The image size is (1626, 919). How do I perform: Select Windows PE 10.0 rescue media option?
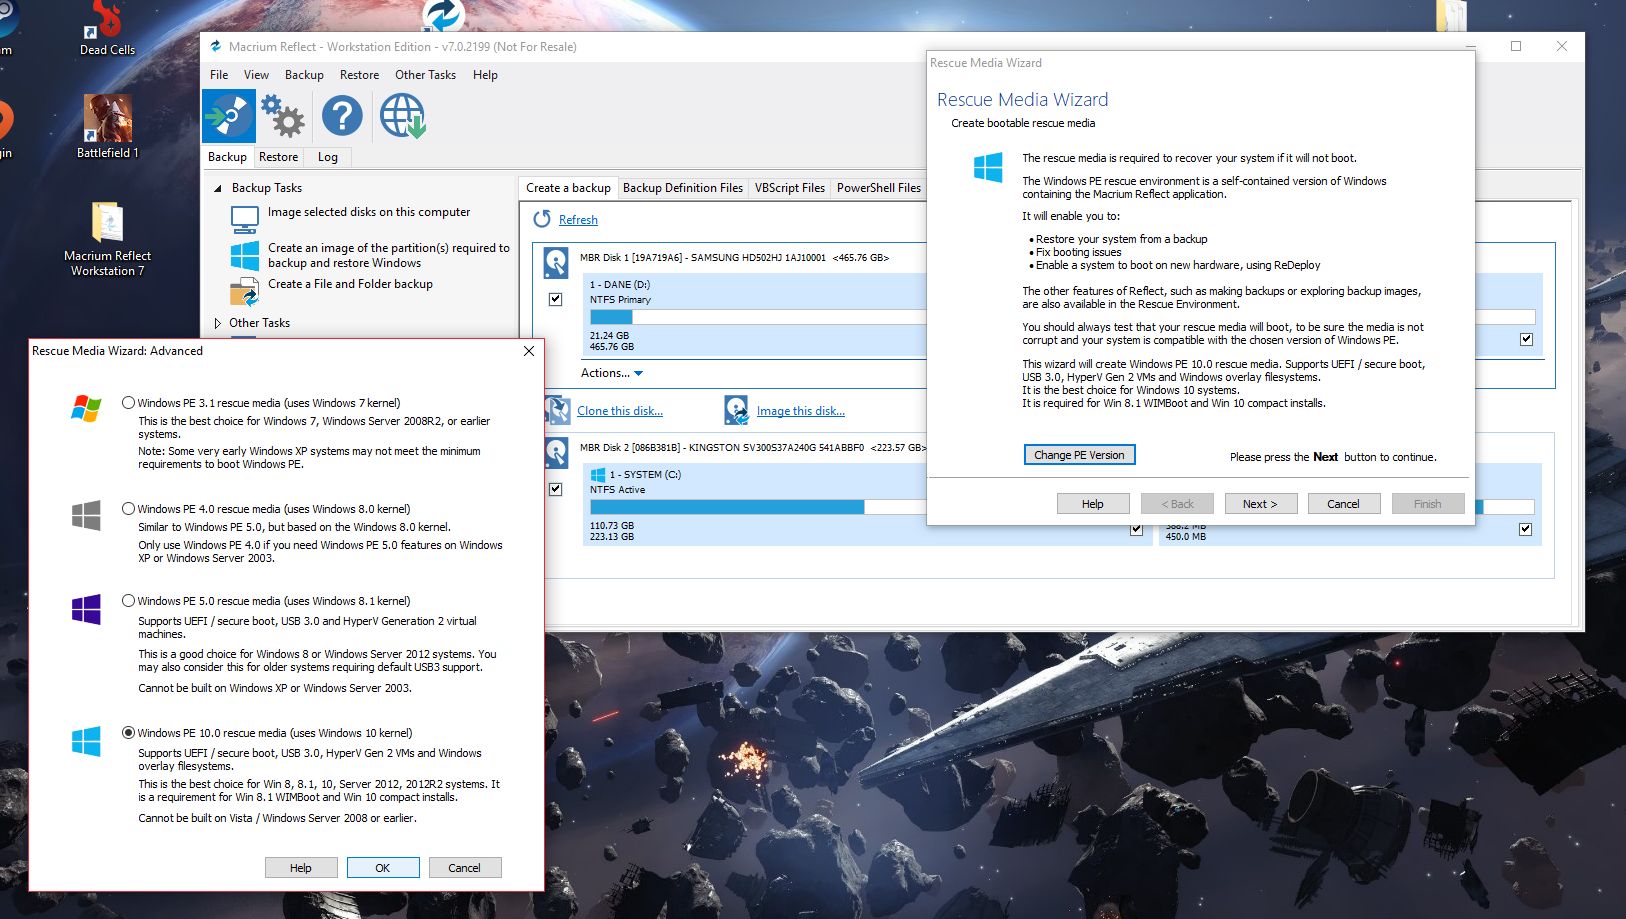[128, 733]
